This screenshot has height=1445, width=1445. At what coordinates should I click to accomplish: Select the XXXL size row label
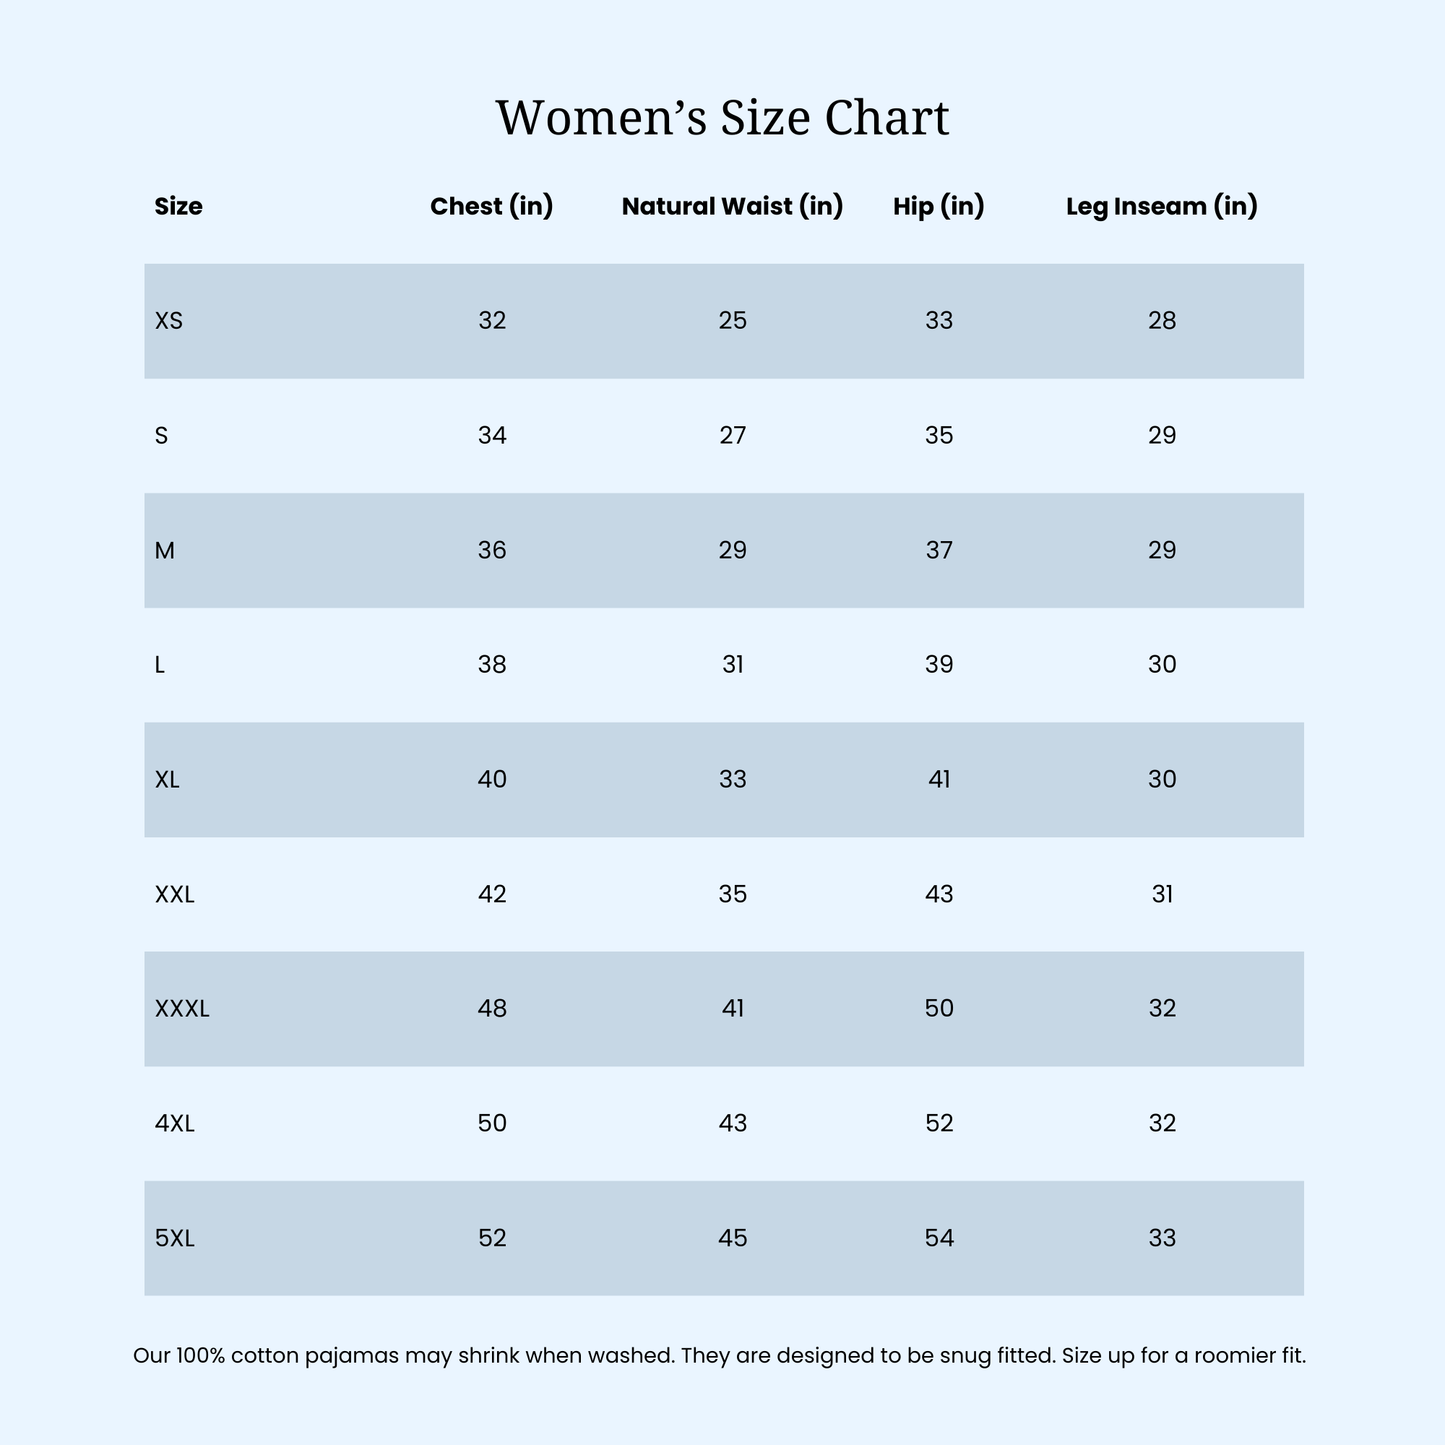[x=182, y=1009]
